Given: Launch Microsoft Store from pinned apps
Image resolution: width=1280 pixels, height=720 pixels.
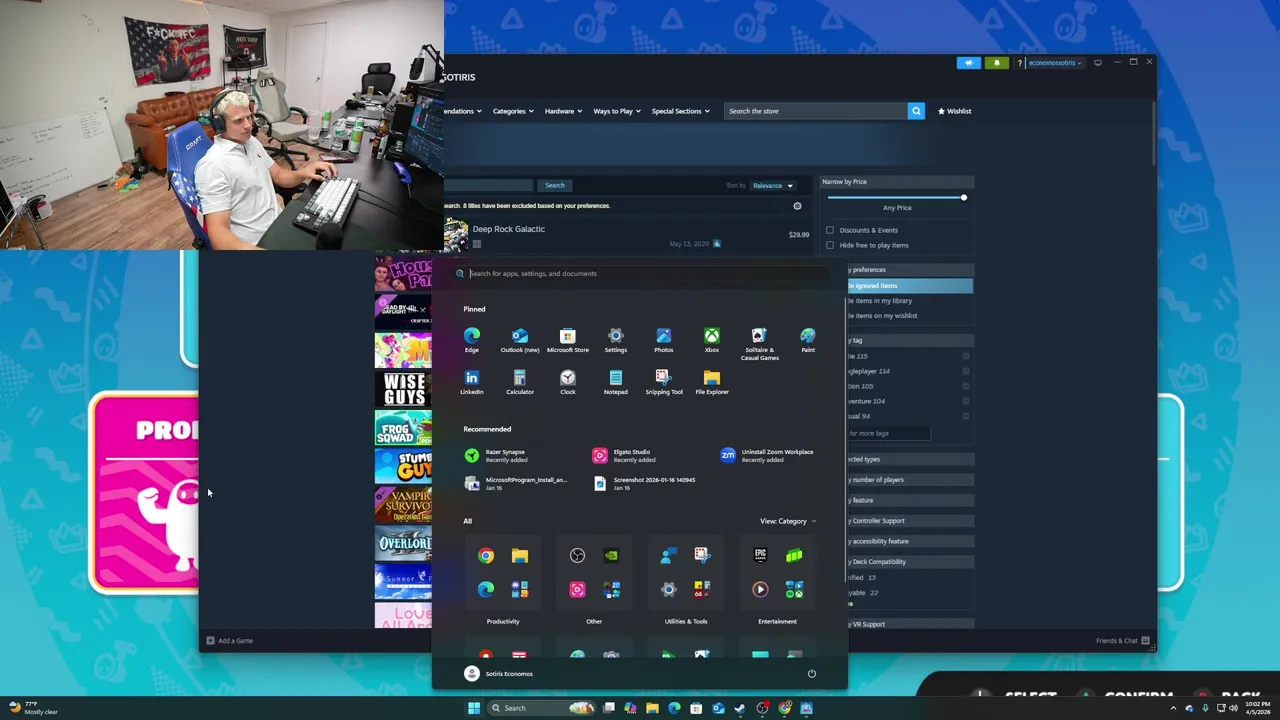Looking at the screenshot, I should point(567,340).
